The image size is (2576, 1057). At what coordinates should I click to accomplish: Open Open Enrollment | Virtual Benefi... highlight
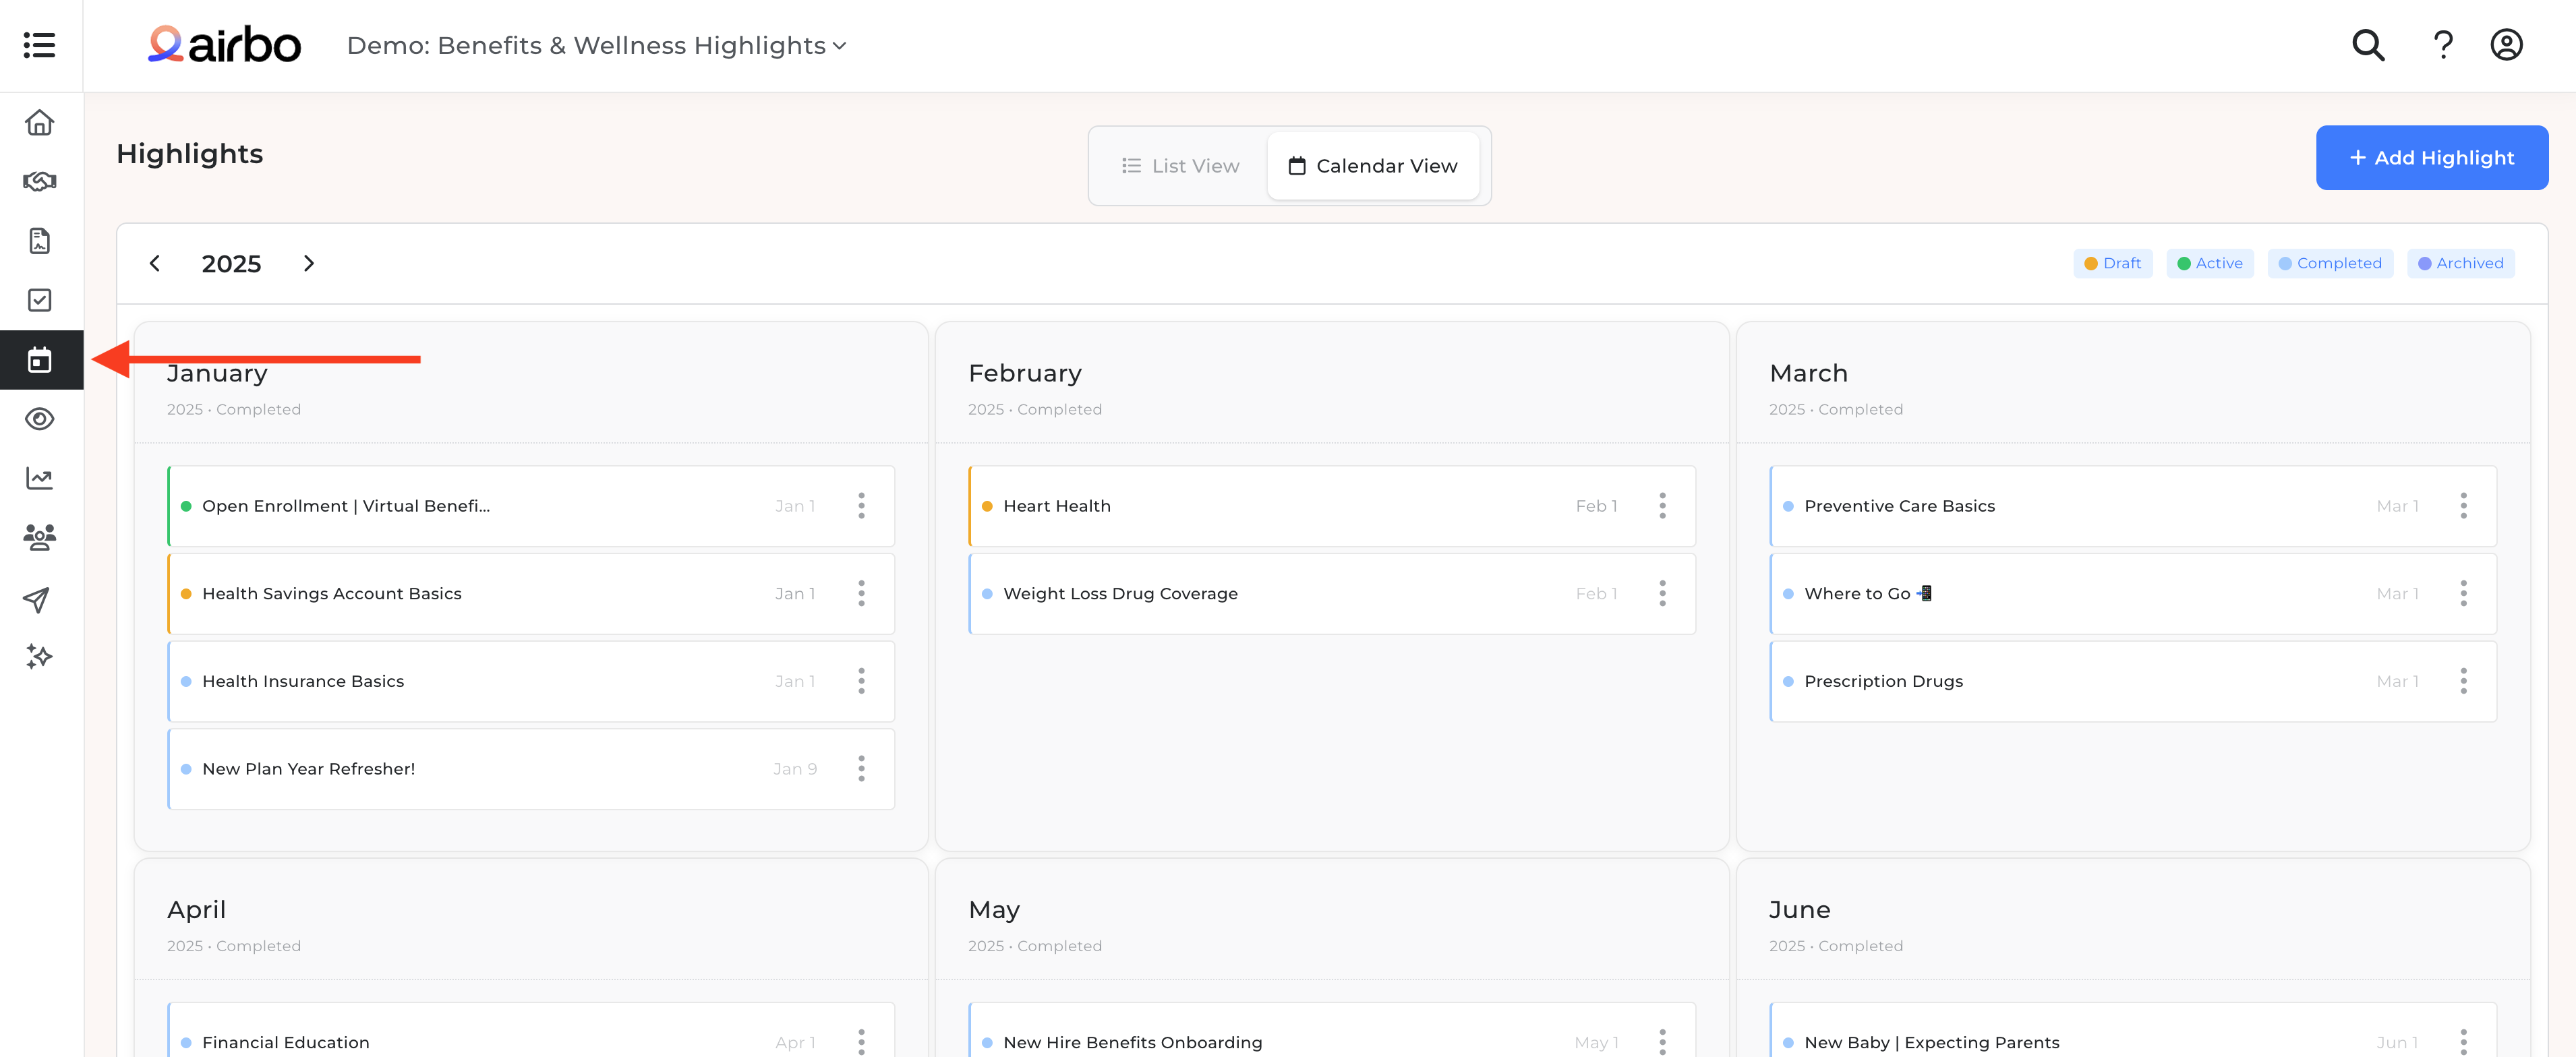pyautogui.click(x=531, y=506)
